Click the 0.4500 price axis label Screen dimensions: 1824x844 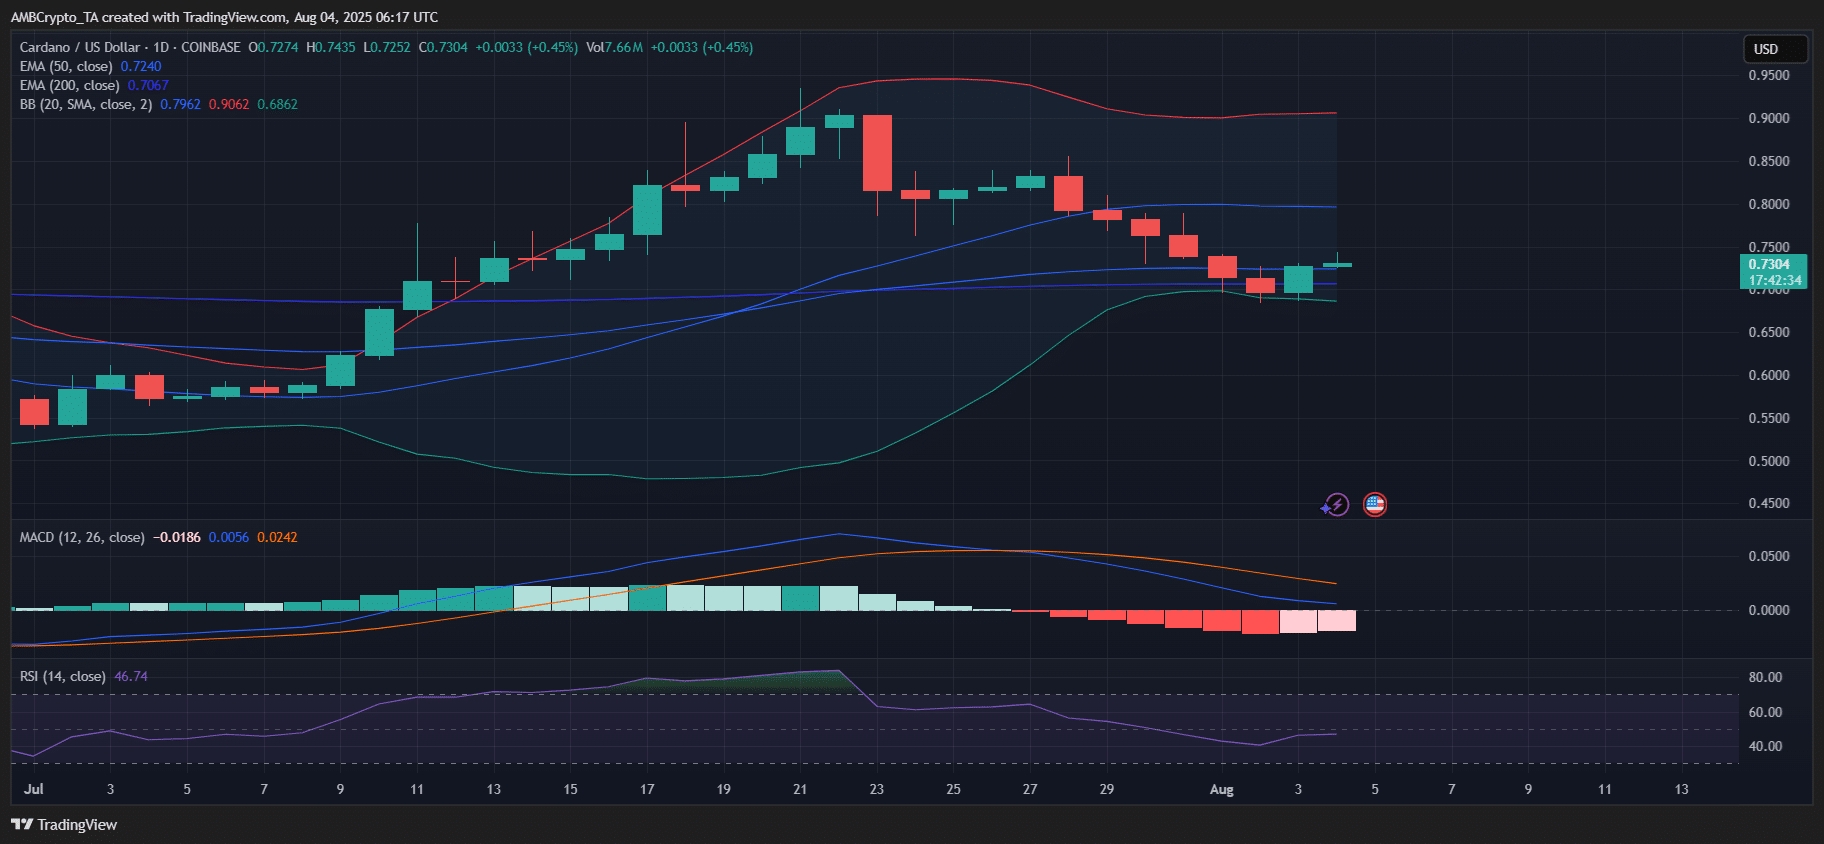click(1768, 503)
